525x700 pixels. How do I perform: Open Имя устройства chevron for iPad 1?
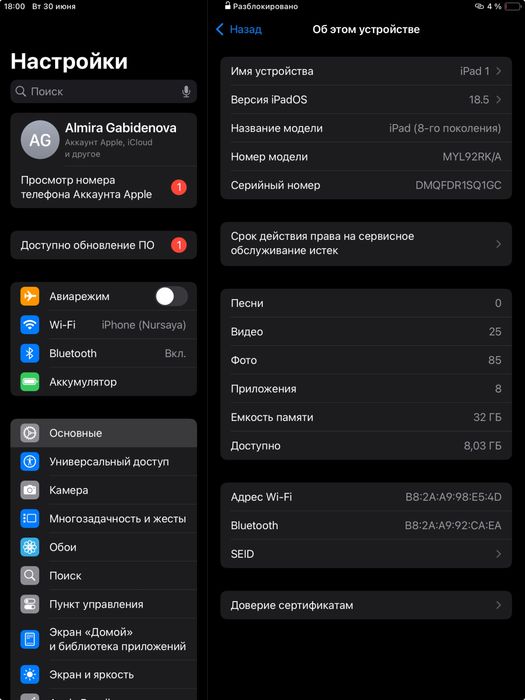click(499, 71)
